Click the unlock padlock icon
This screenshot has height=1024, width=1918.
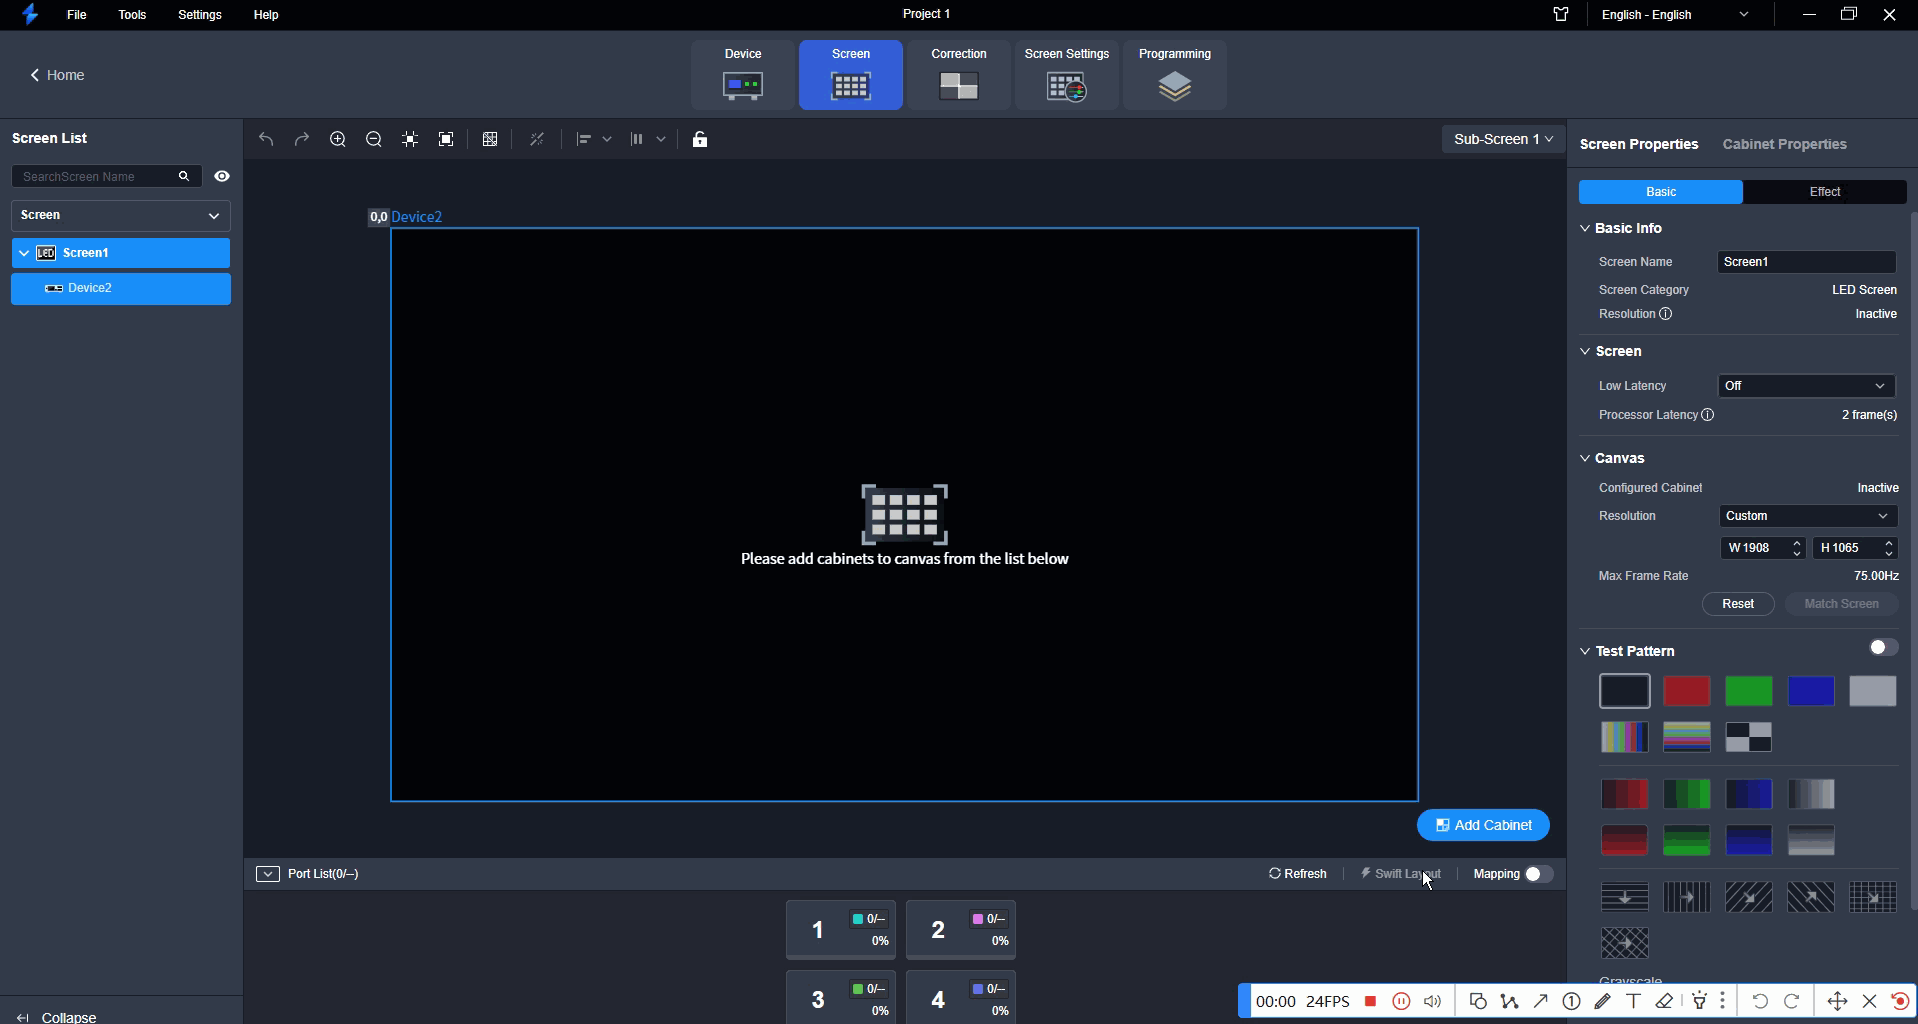click(x=700, y=139)
